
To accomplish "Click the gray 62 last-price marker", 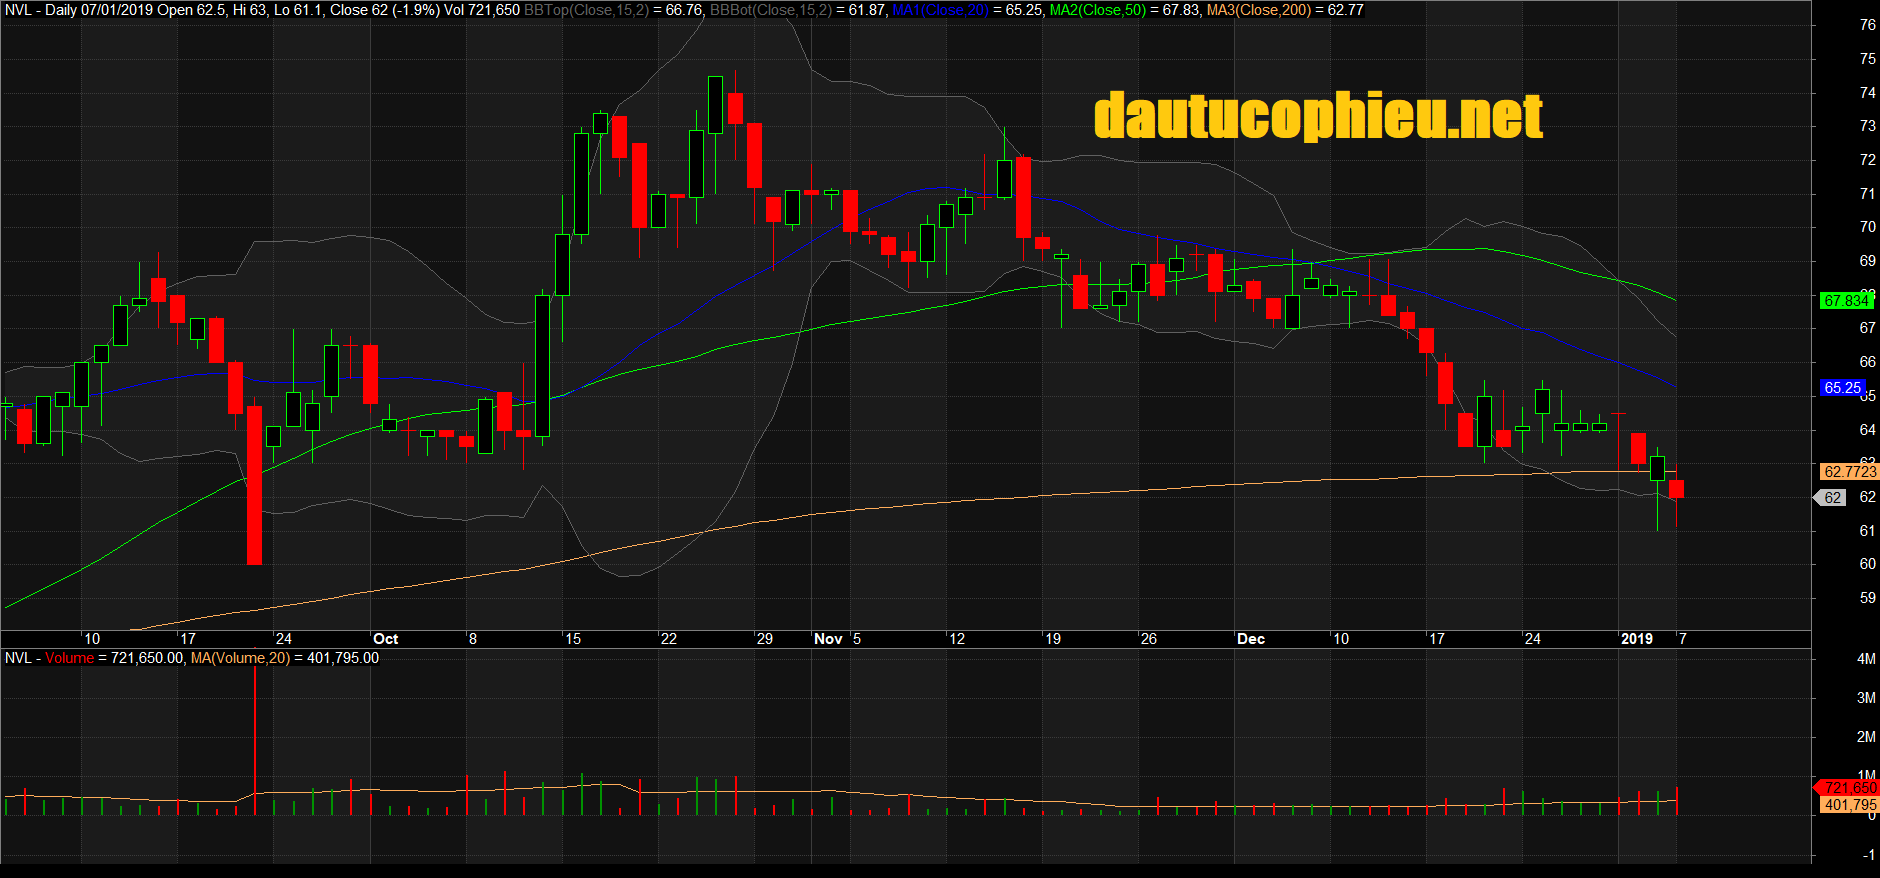I will tap(1832, 497).
